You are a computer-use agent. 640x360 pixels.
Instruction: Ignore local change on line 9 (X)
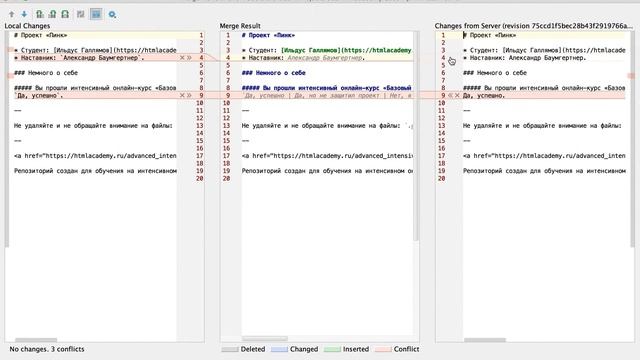(x=182, y=96)
